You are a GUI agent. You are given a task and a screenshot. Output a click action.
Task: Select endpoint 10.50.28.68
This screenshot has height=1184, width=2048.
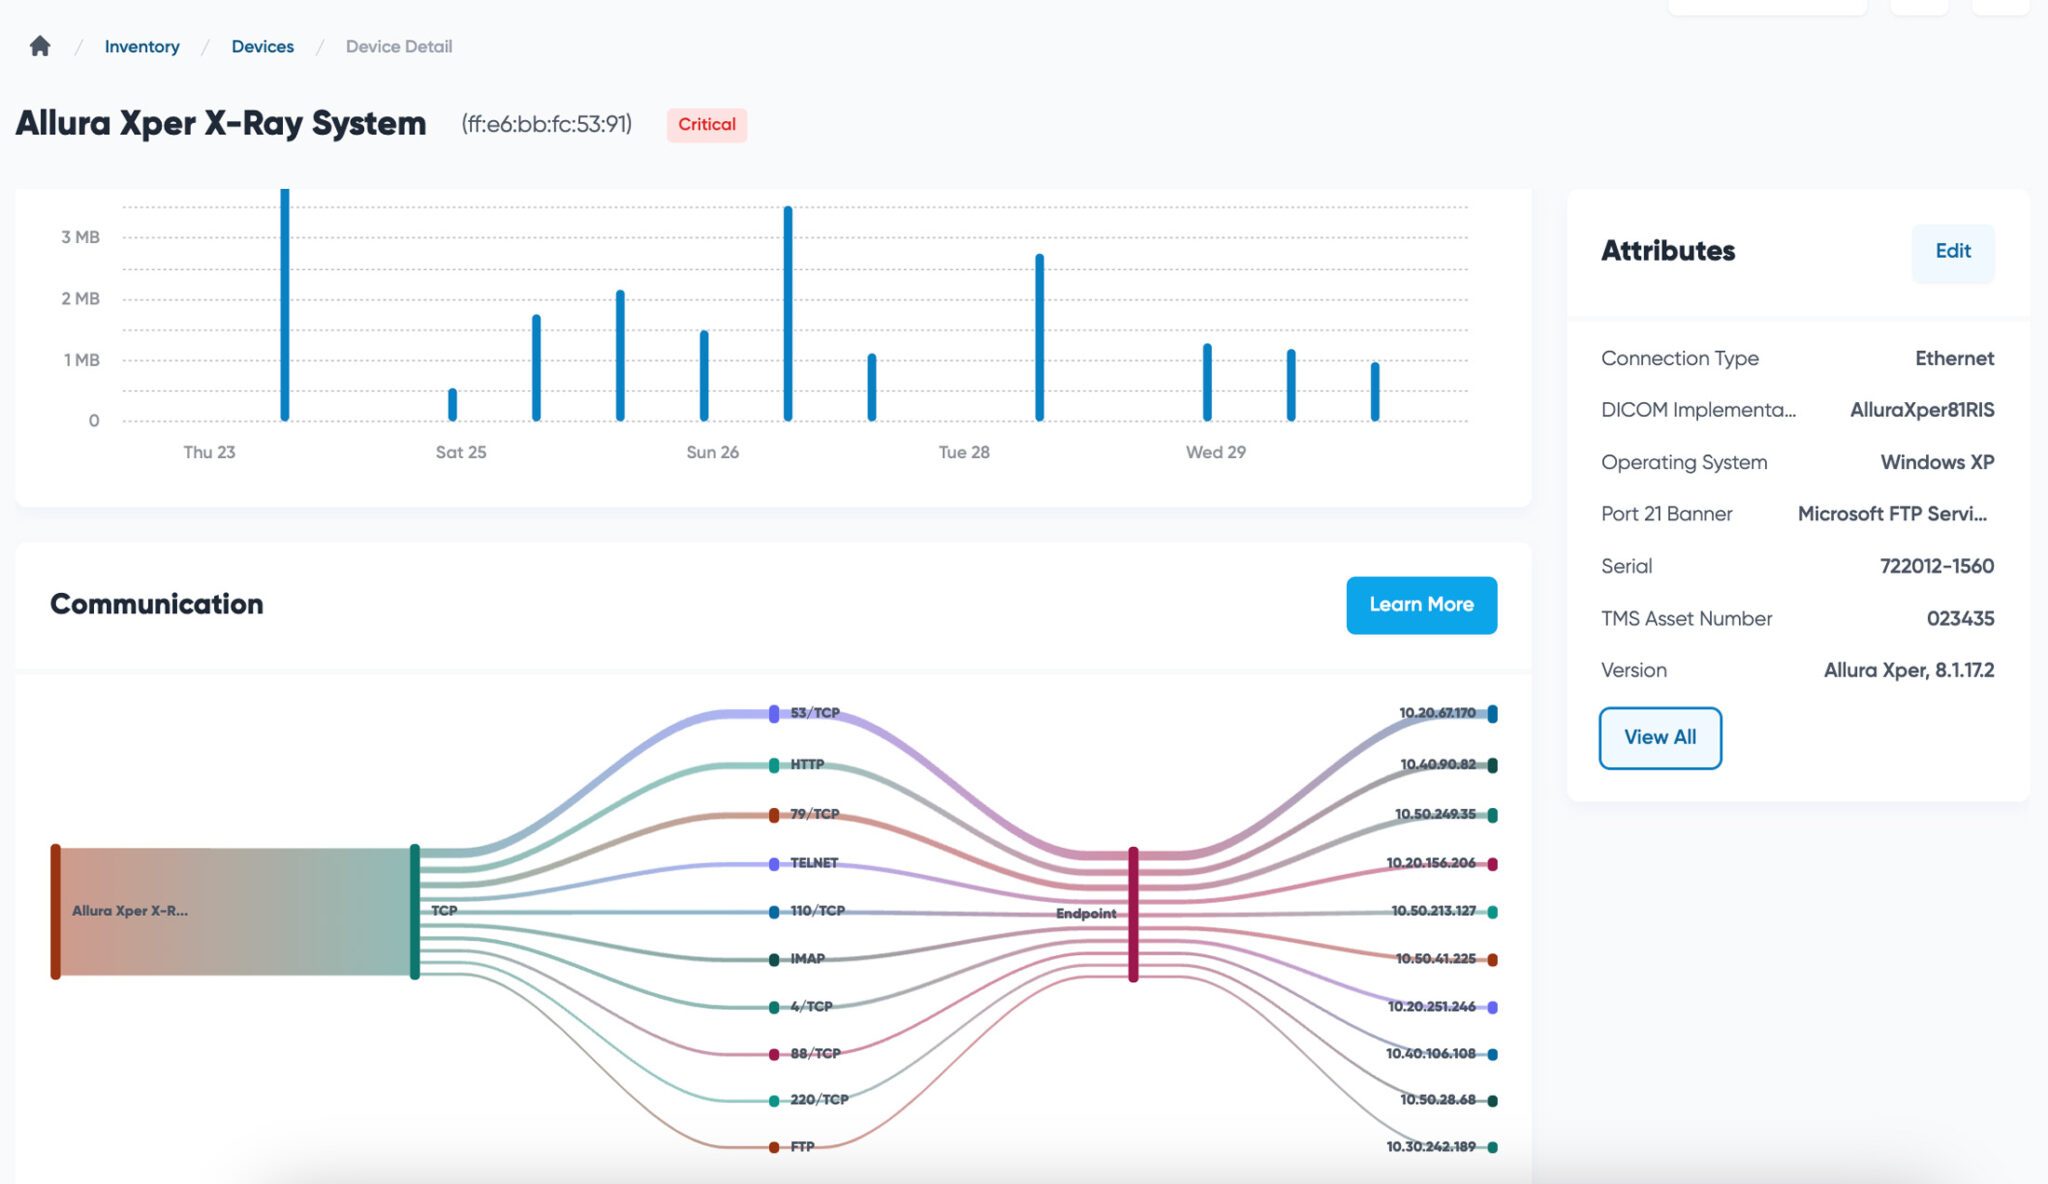tap(1492, 1100)
